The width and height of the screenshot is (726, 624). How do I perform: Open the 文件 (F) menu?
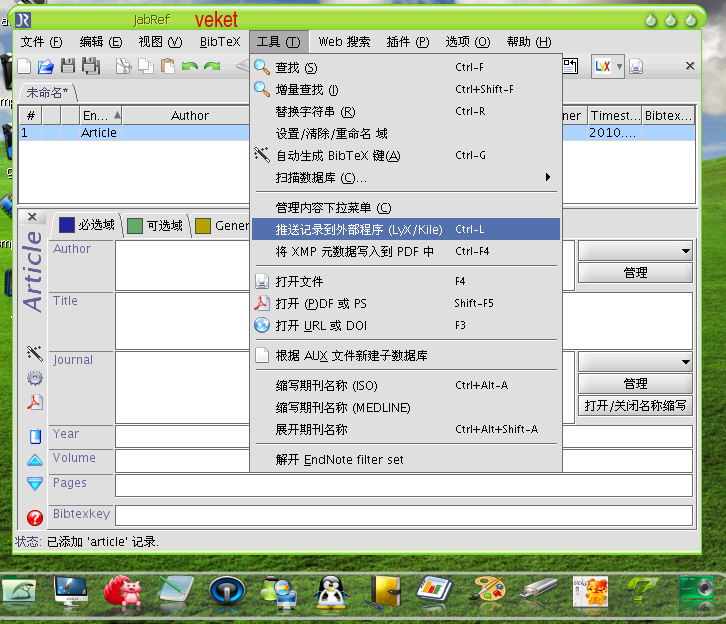[x=41, y=42]
